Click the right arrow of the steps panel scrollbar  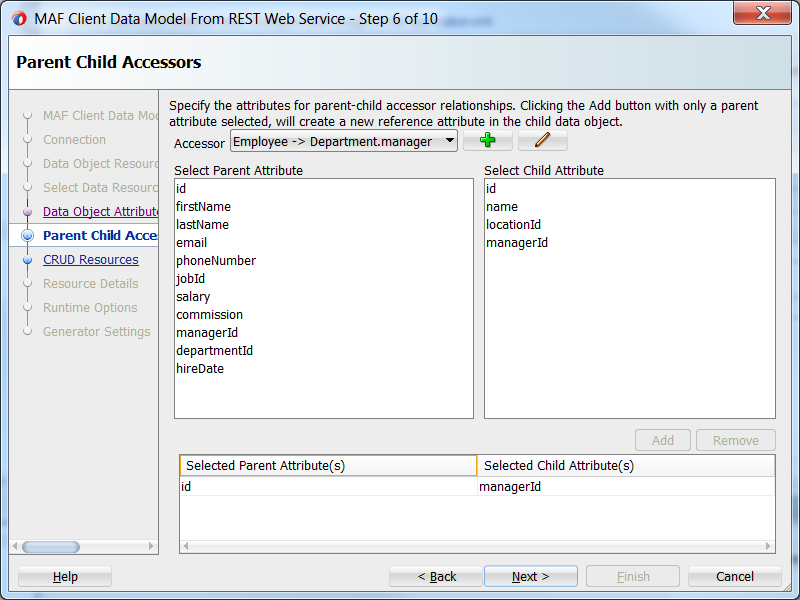(x=151, y=546)
